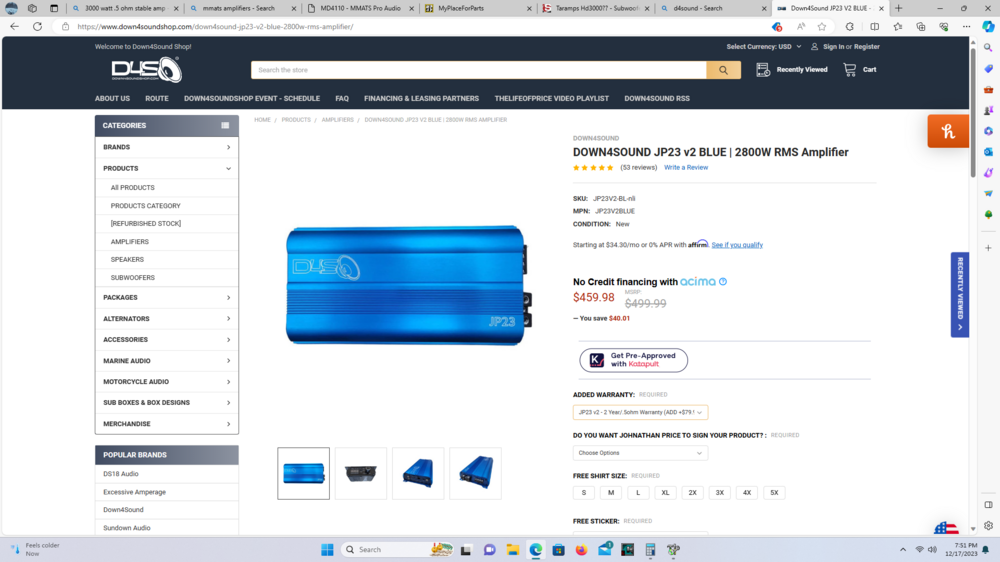Select free shirt size M
The image size is (1000, 562).
point(611,492)
